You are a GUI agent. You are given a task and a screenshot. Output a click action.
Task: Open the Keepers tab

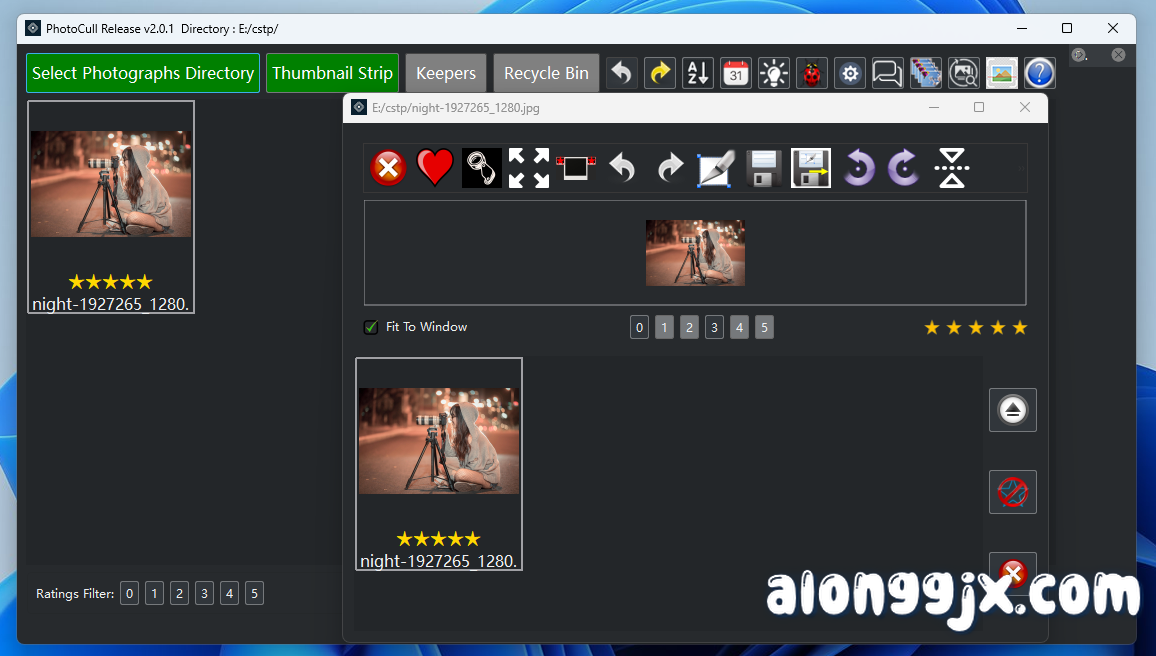(x=446, y=73)
